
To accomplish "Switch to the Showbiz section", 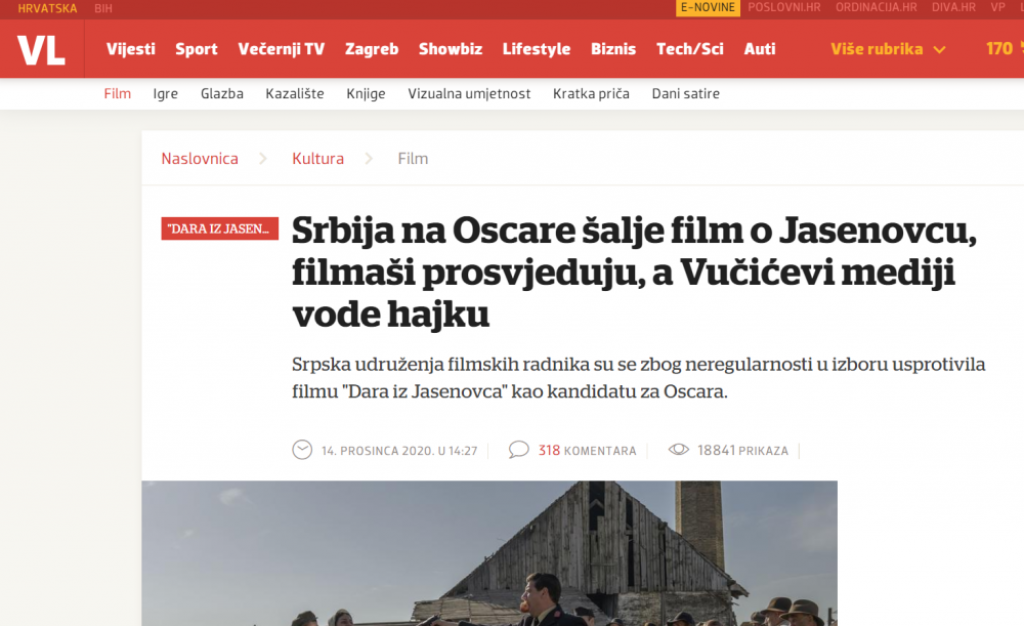I will pyautogui.click(x=450, y=48).
